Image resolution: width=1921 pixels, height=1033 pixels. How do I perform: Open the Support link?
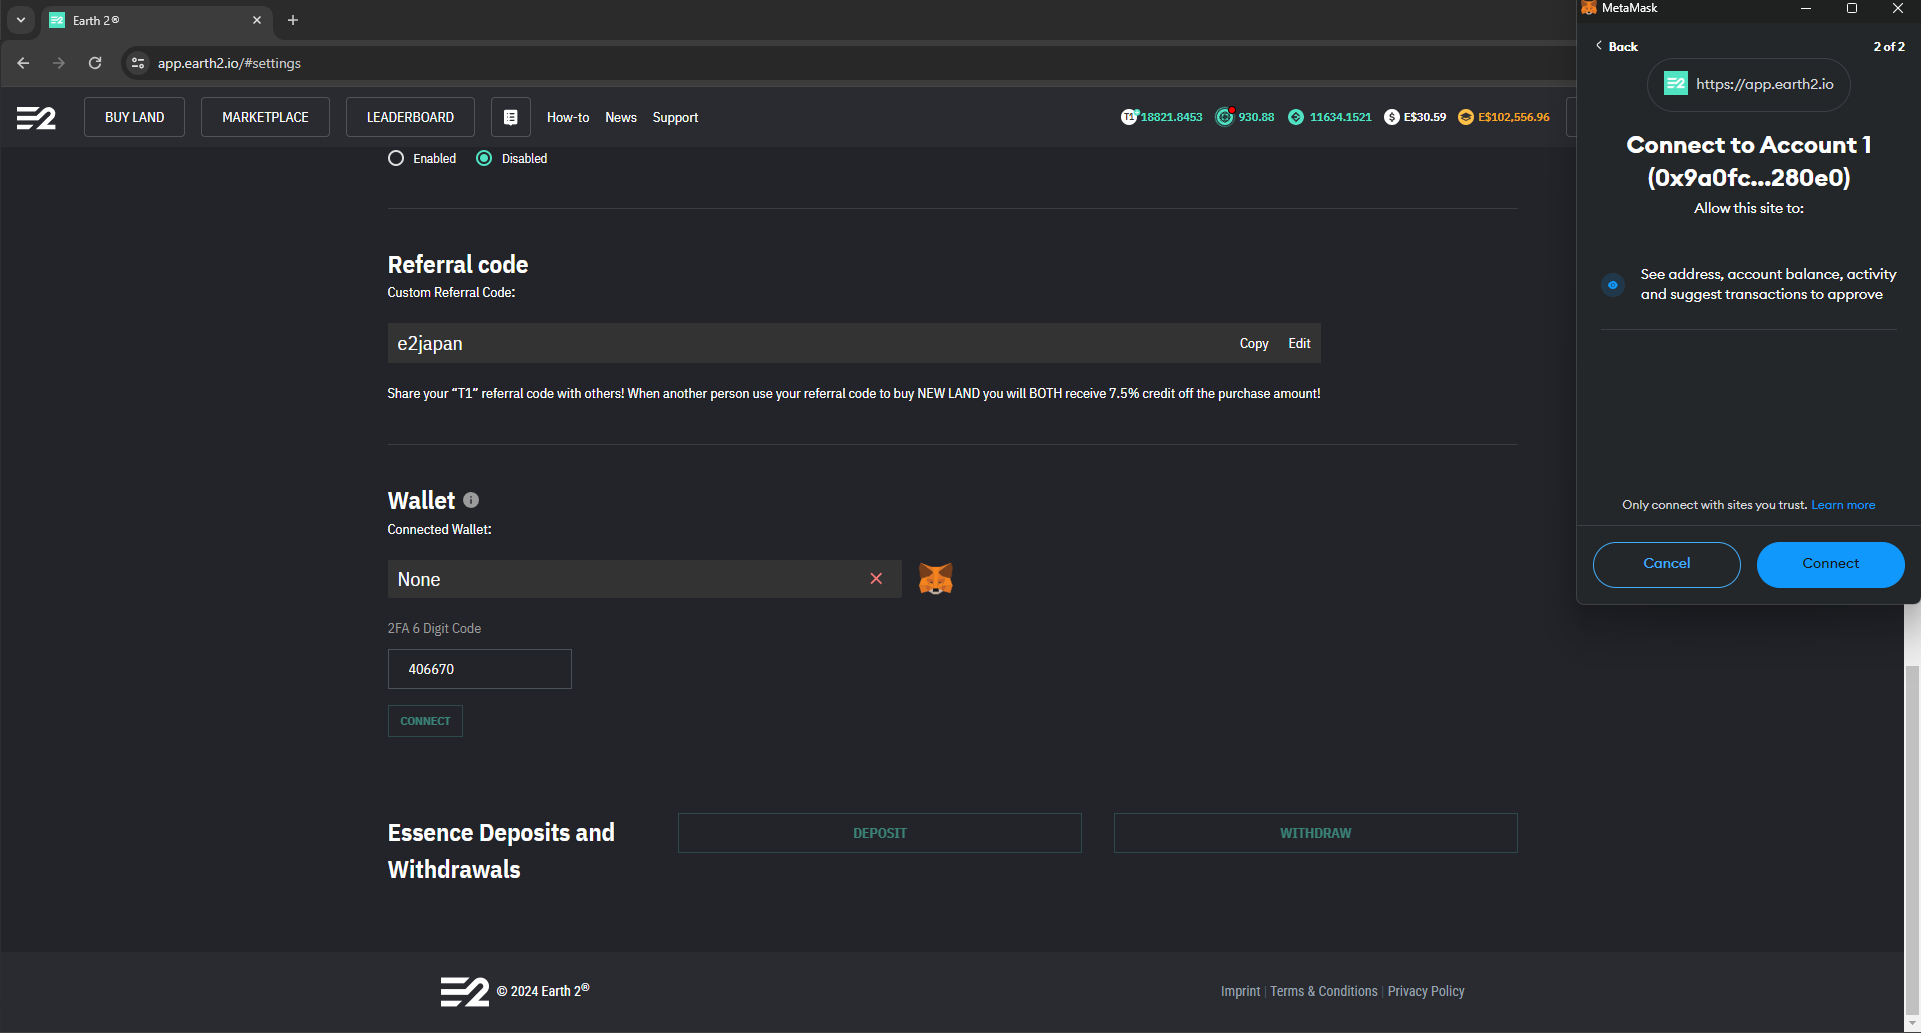675,117
